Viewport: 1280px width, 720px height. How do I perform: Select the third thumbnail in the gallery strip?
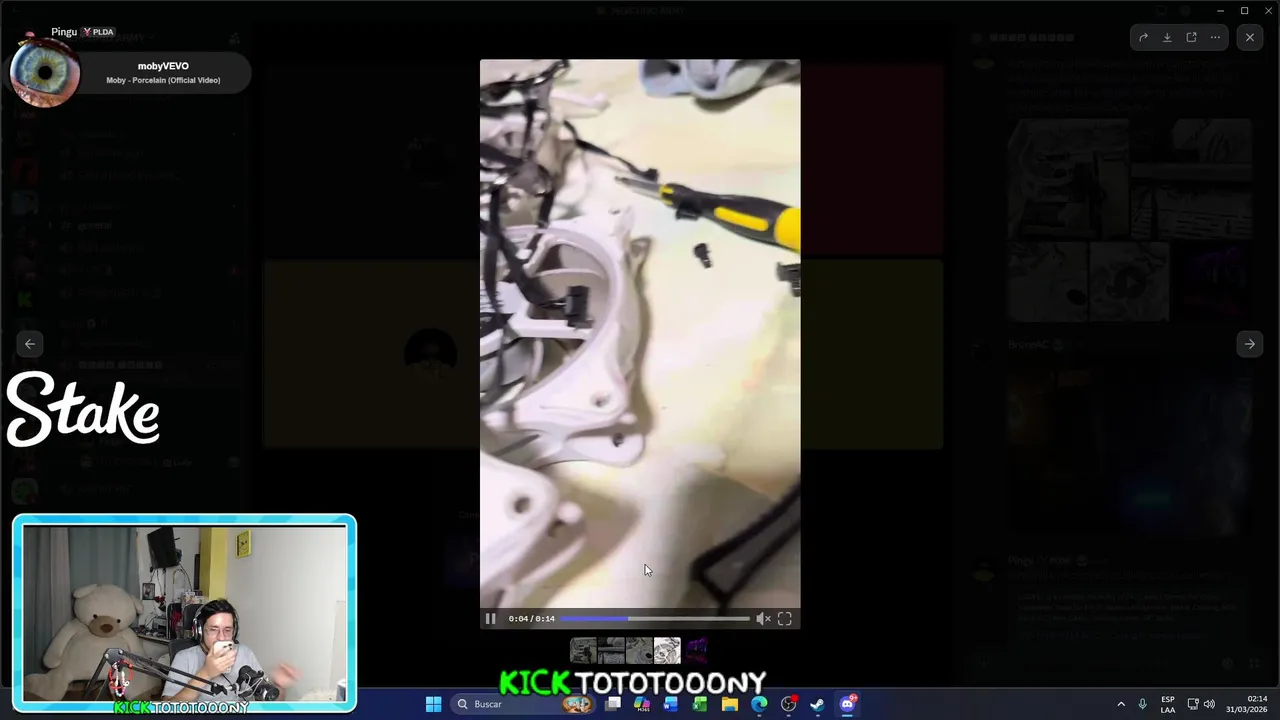639,652
